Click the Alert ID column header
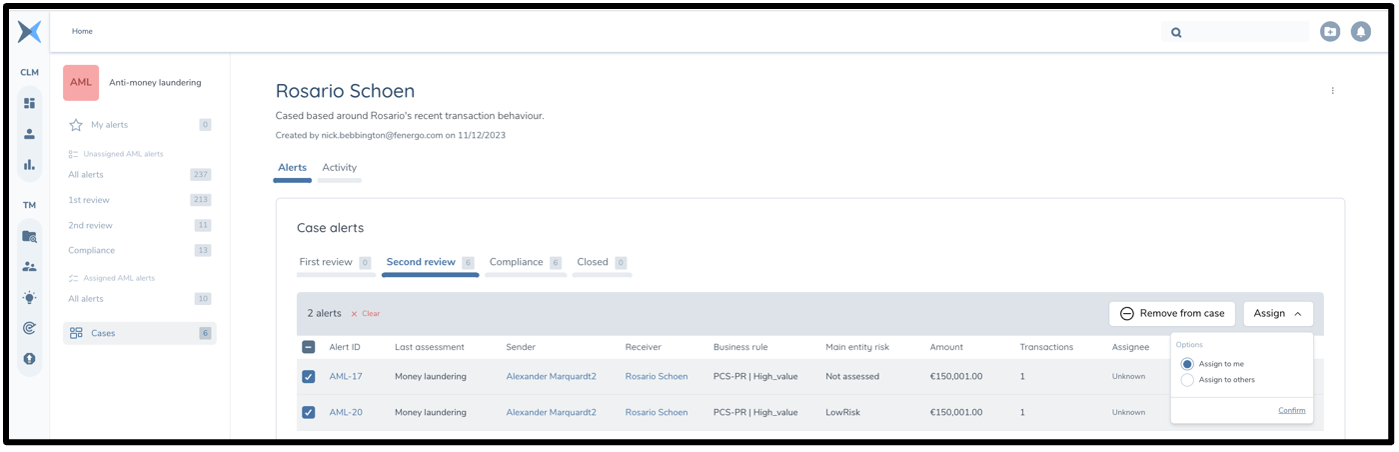The width and height of the screenshot is (1399, 452). (x=345, y=347)
